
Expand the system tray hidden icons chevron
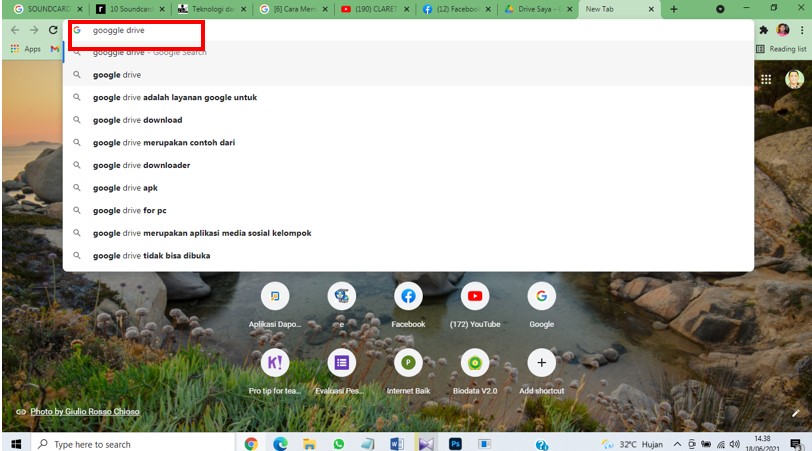[677, 444]
